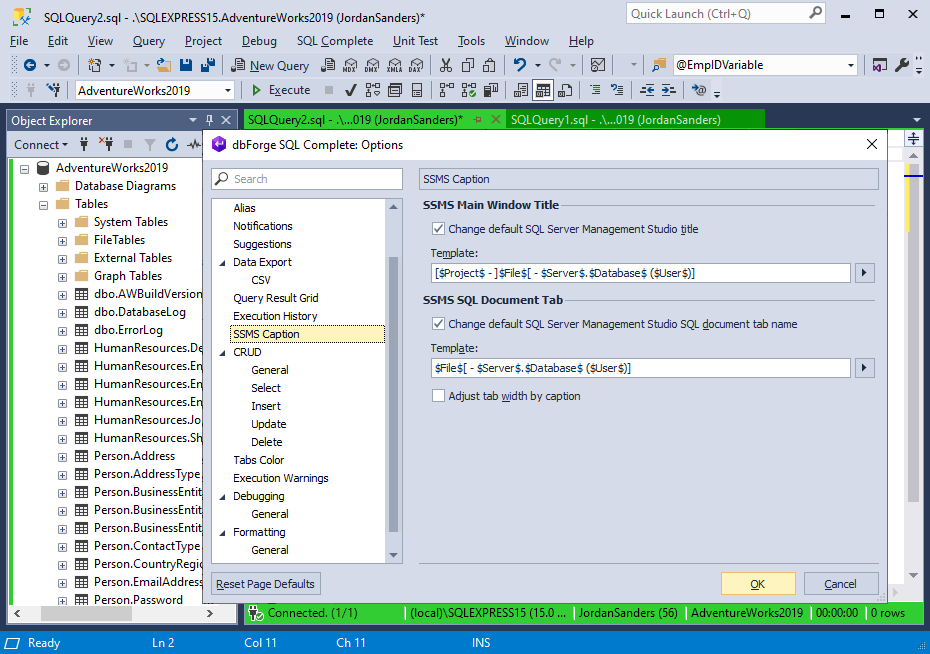The image size is (930, 654).
Task: Collapse the CRUD options node
Action: tap(223, 353)
